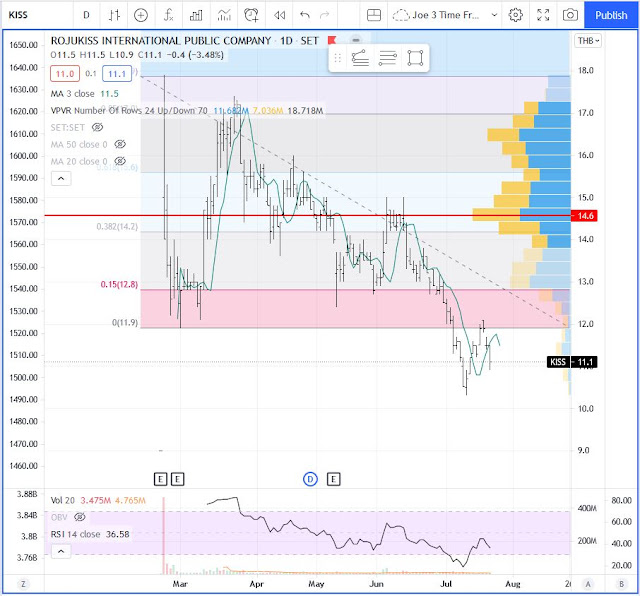Collapse the main chart indicator legend

pos(61,178)
